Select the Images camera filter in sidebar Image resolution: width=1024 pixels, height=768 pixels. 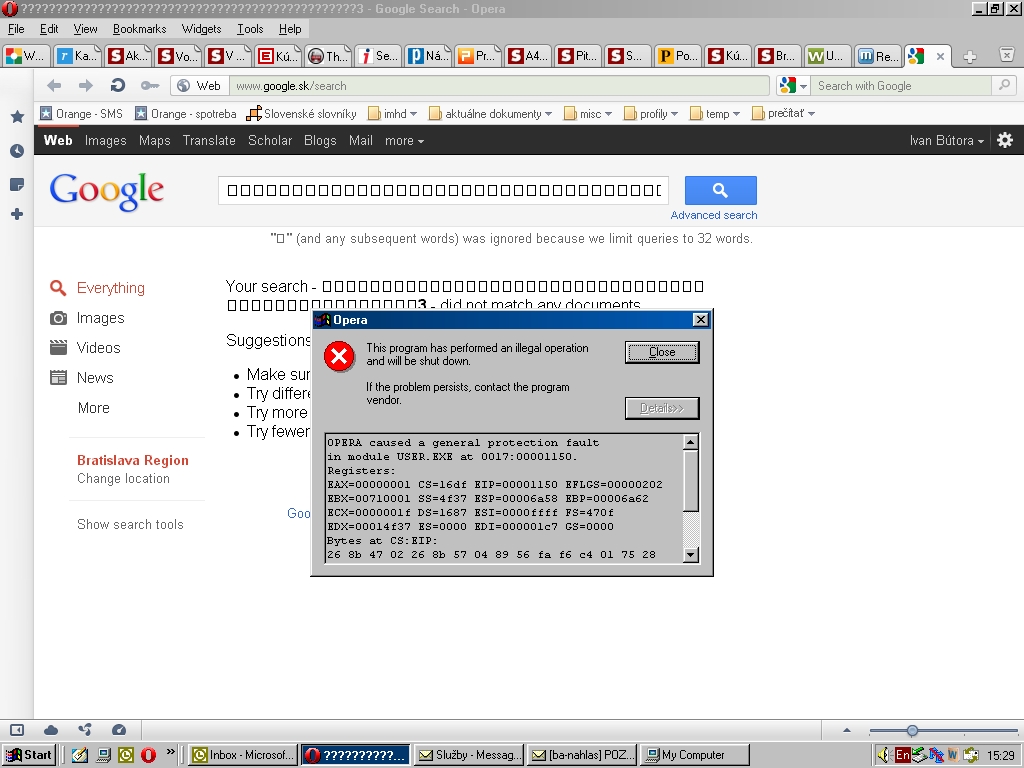point(88,318)
